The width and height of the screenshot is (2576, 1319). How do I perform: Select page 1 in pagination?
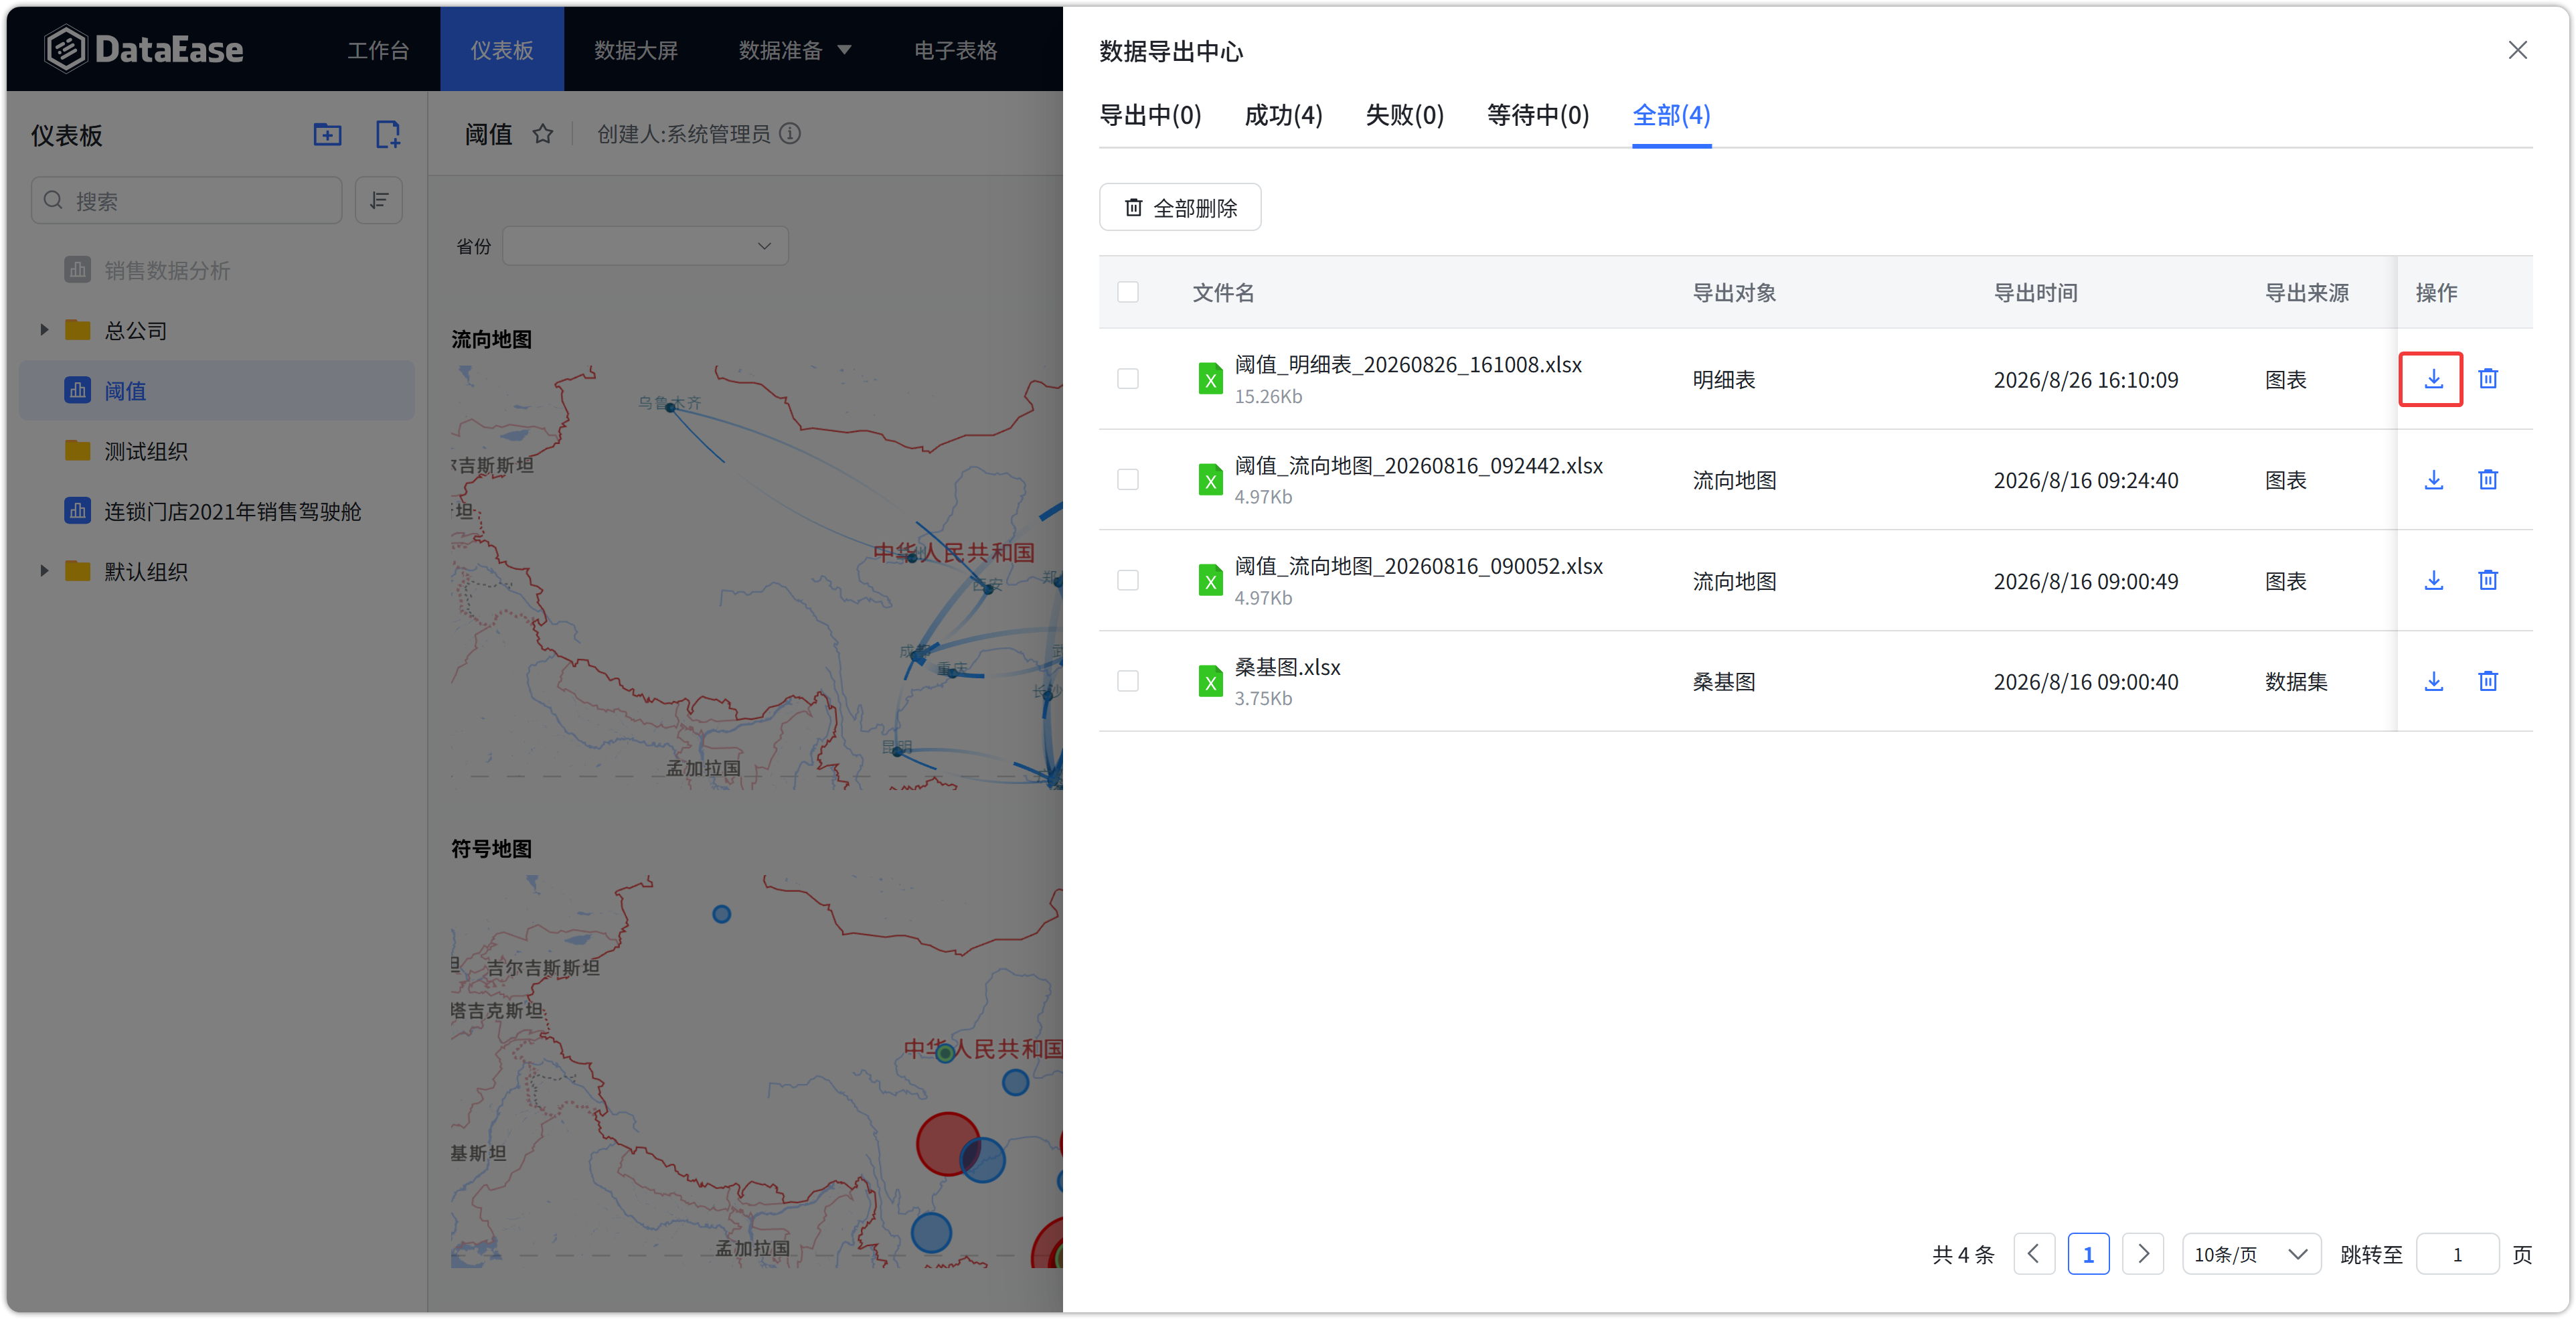point(2088,1254)
